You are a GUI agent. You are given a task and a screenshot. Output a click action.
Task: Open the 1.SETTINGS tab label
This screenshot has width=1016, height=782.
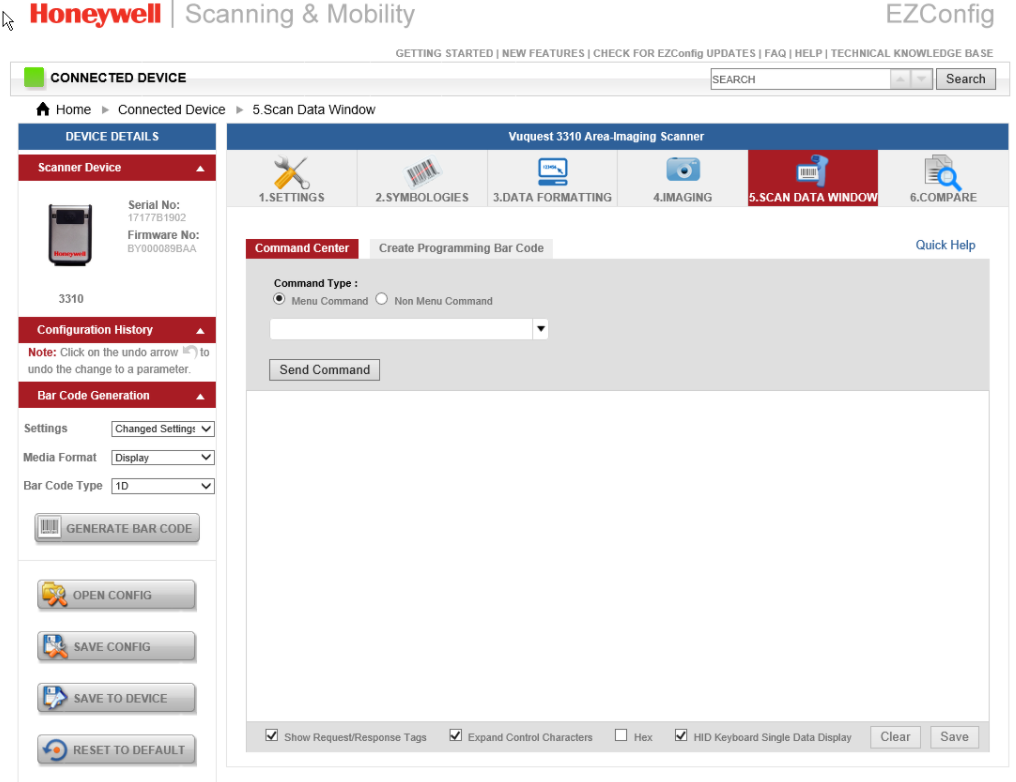point(292,197)
